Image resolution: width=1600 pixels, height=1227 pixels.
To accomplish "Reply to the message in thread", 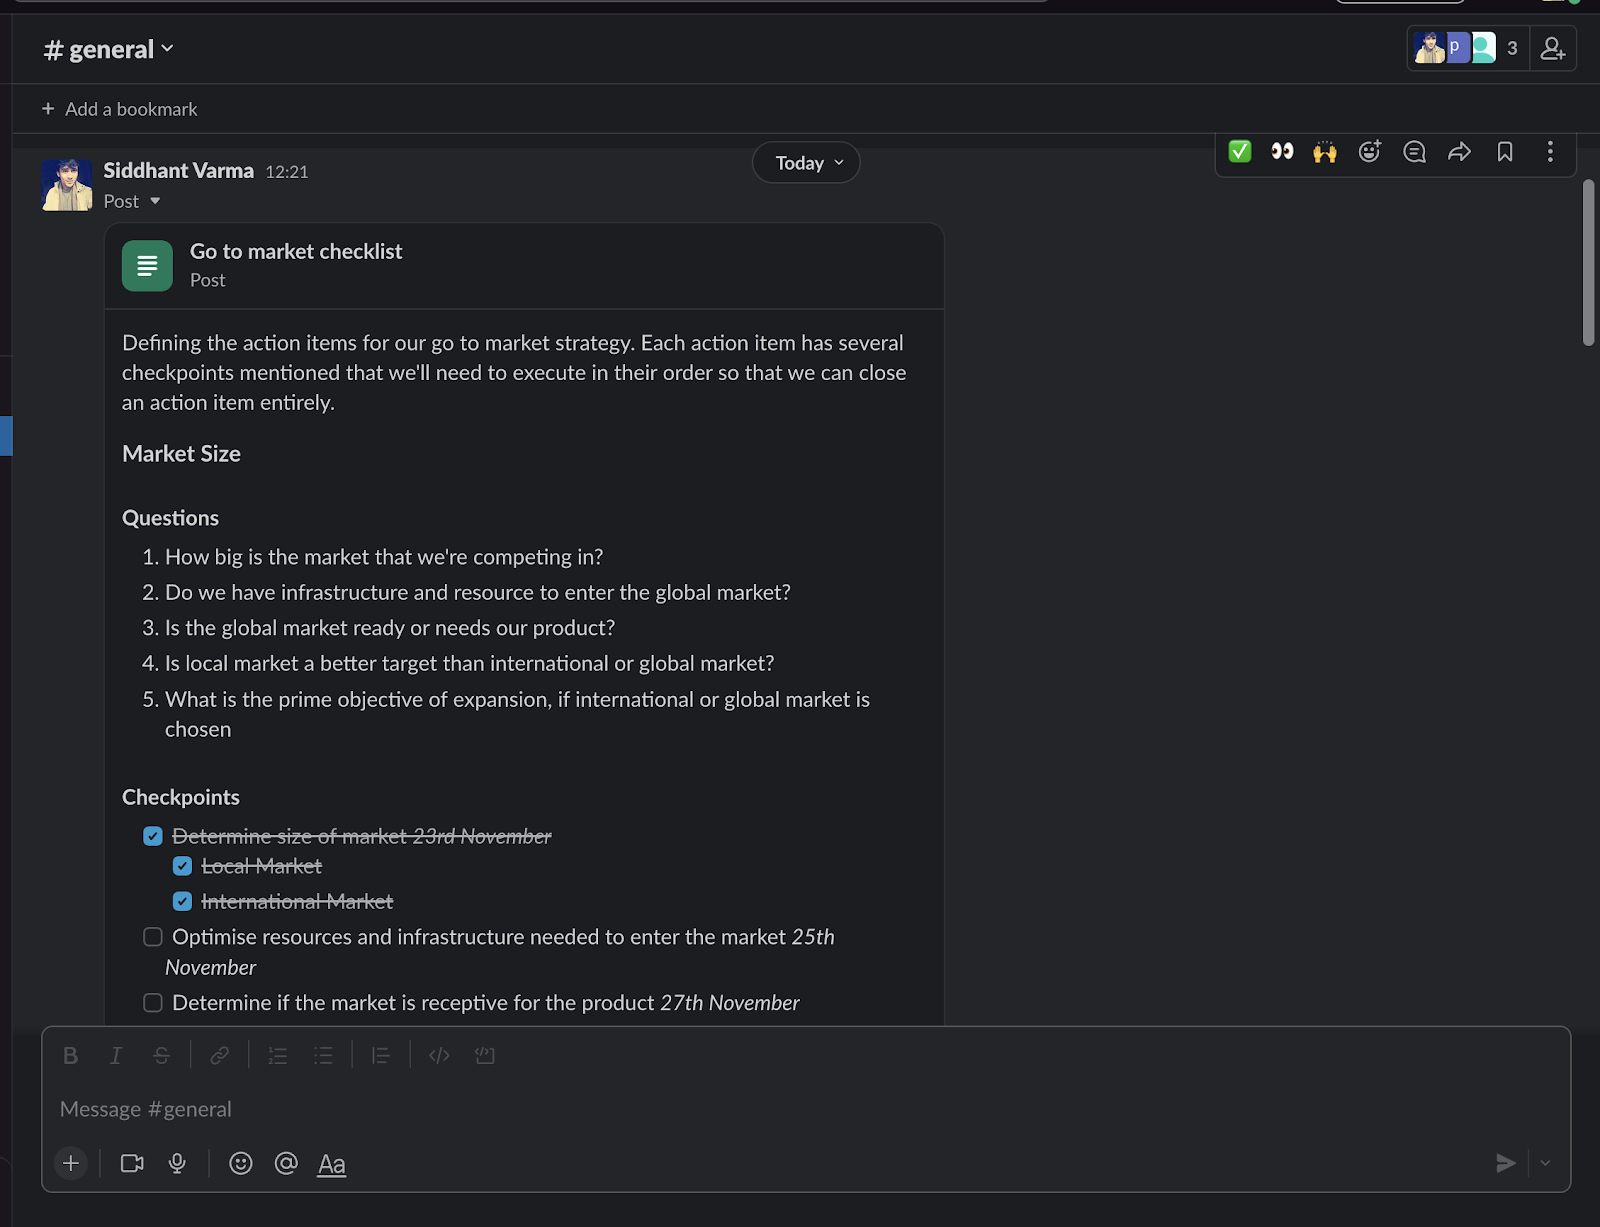I will pyautogui.click(x=1414, y=152).
